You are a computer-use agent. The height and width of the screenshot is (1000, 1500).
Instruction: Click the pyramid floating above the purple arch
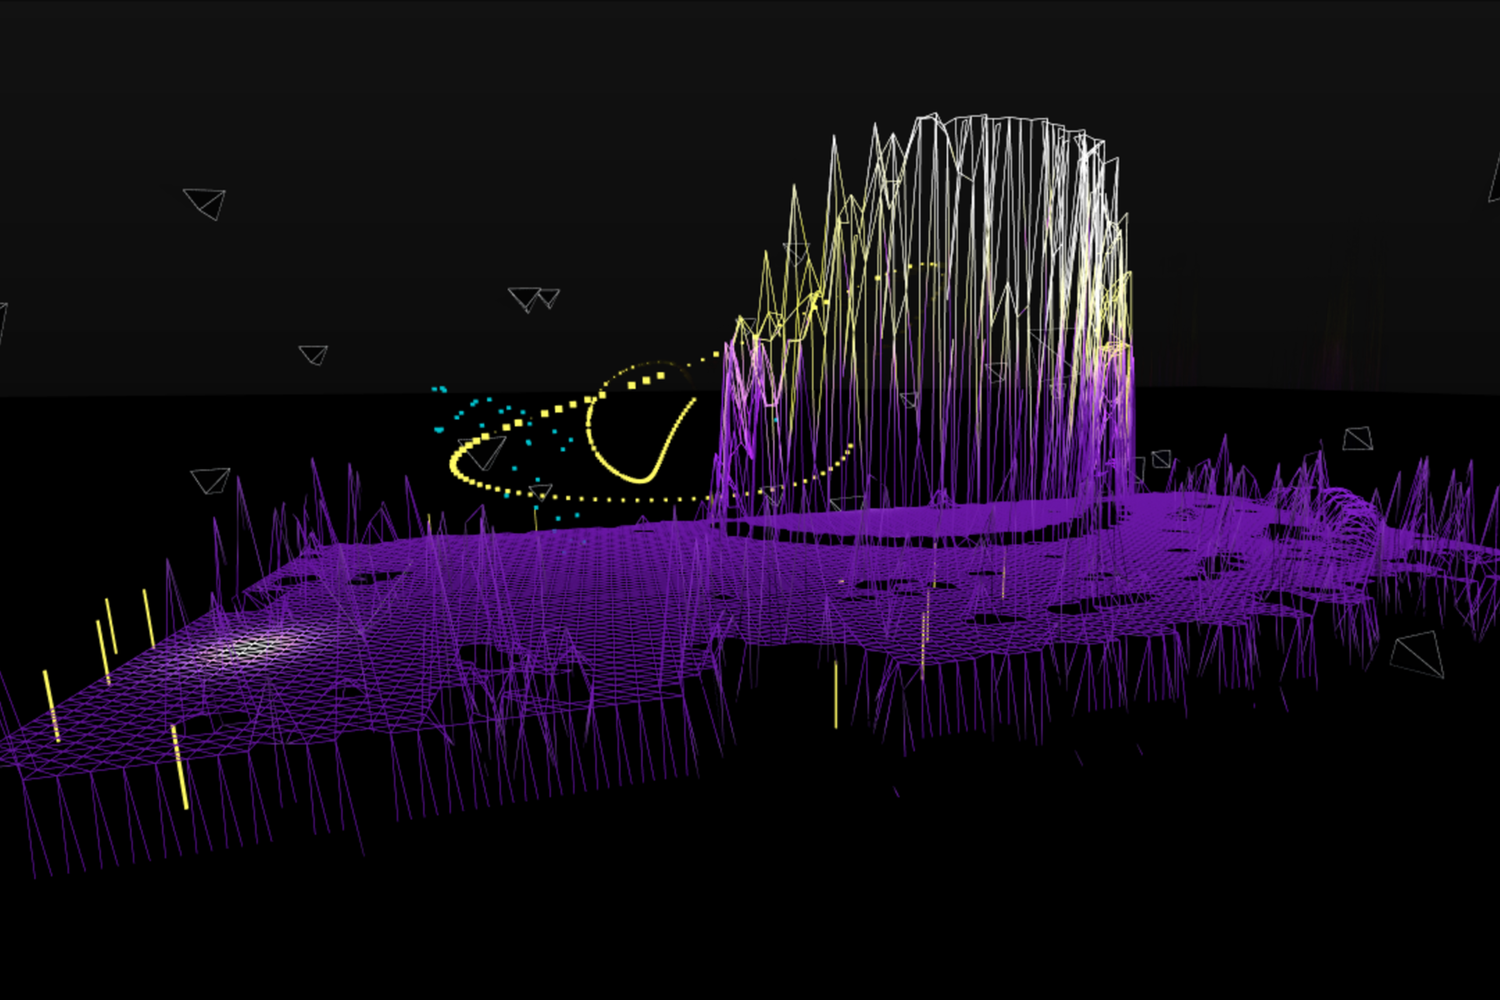click(1357, 438)
